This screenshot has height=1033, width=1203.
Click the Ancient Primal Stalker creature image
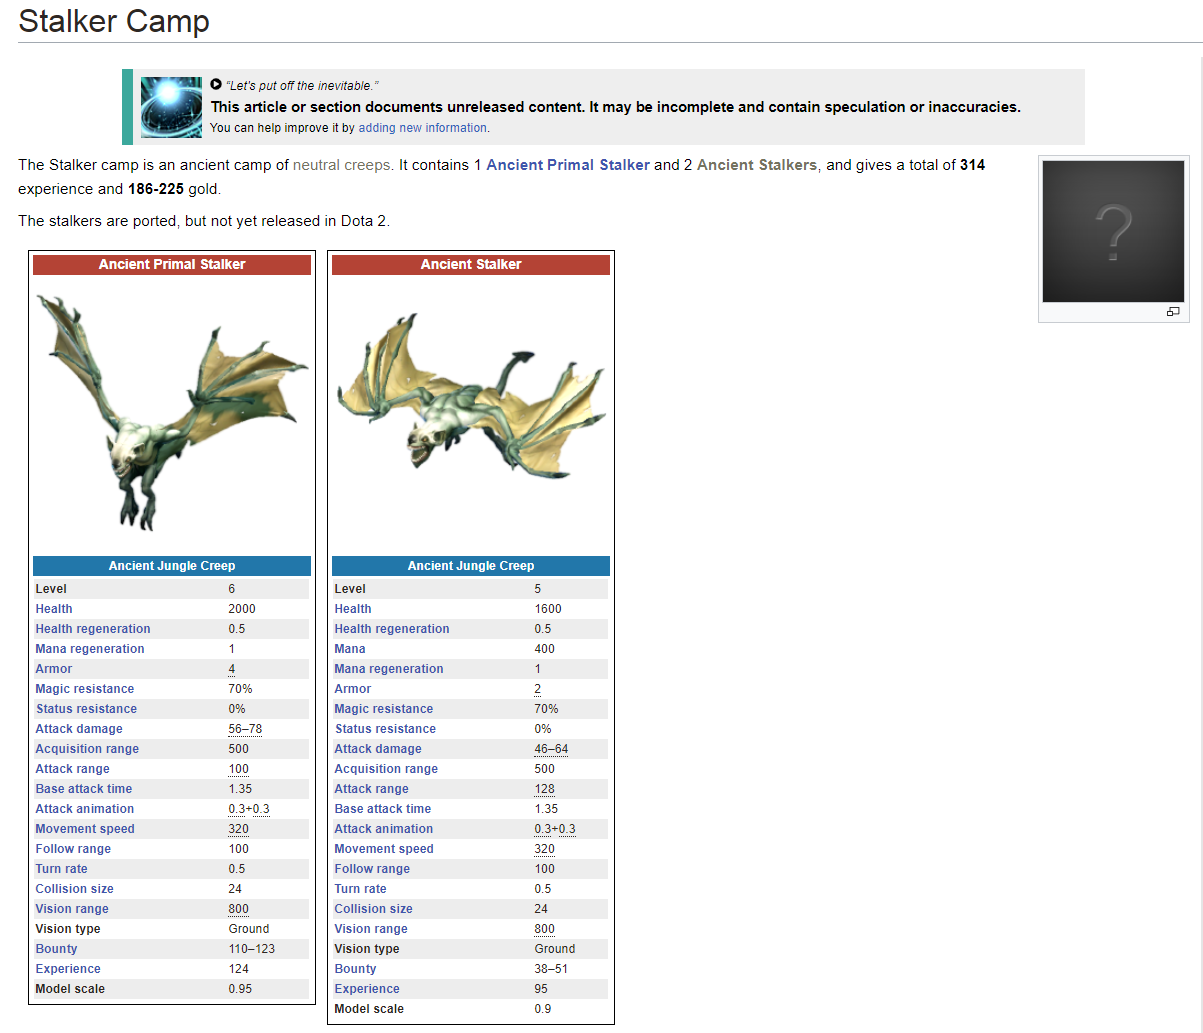(x=172, y=412)
